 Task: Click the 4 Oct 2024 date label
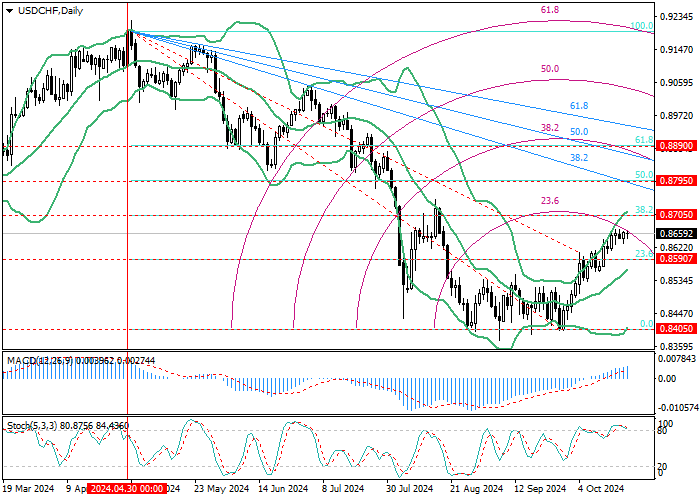[x=601, y=489]
